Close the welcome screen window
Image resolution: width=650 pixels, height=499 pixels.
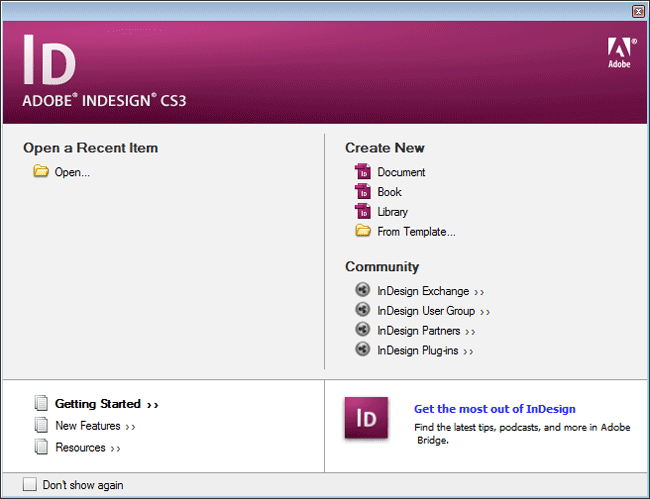click(x=638, y=11)
